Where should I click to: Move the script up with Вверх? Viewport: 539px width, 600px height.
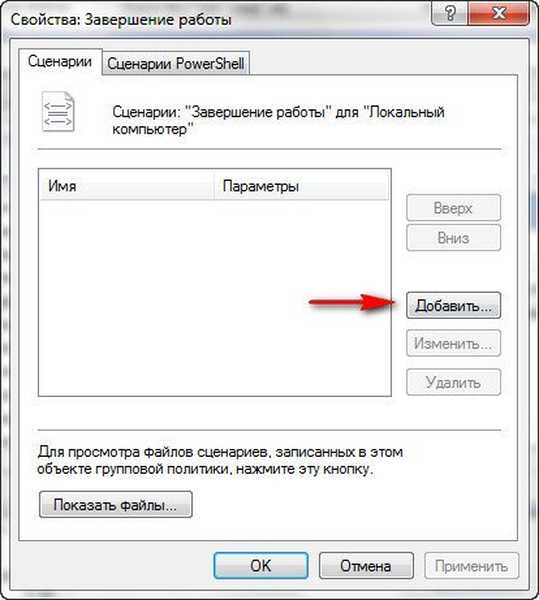click(453, 208)
